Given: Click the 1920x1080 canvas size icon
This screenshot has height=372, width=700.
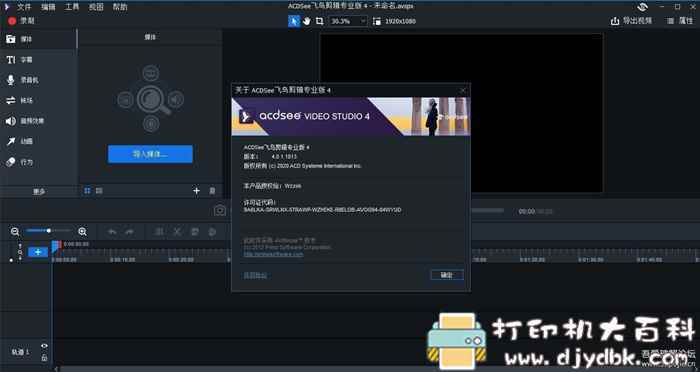Looking at the screenshot, I should 376,21.
